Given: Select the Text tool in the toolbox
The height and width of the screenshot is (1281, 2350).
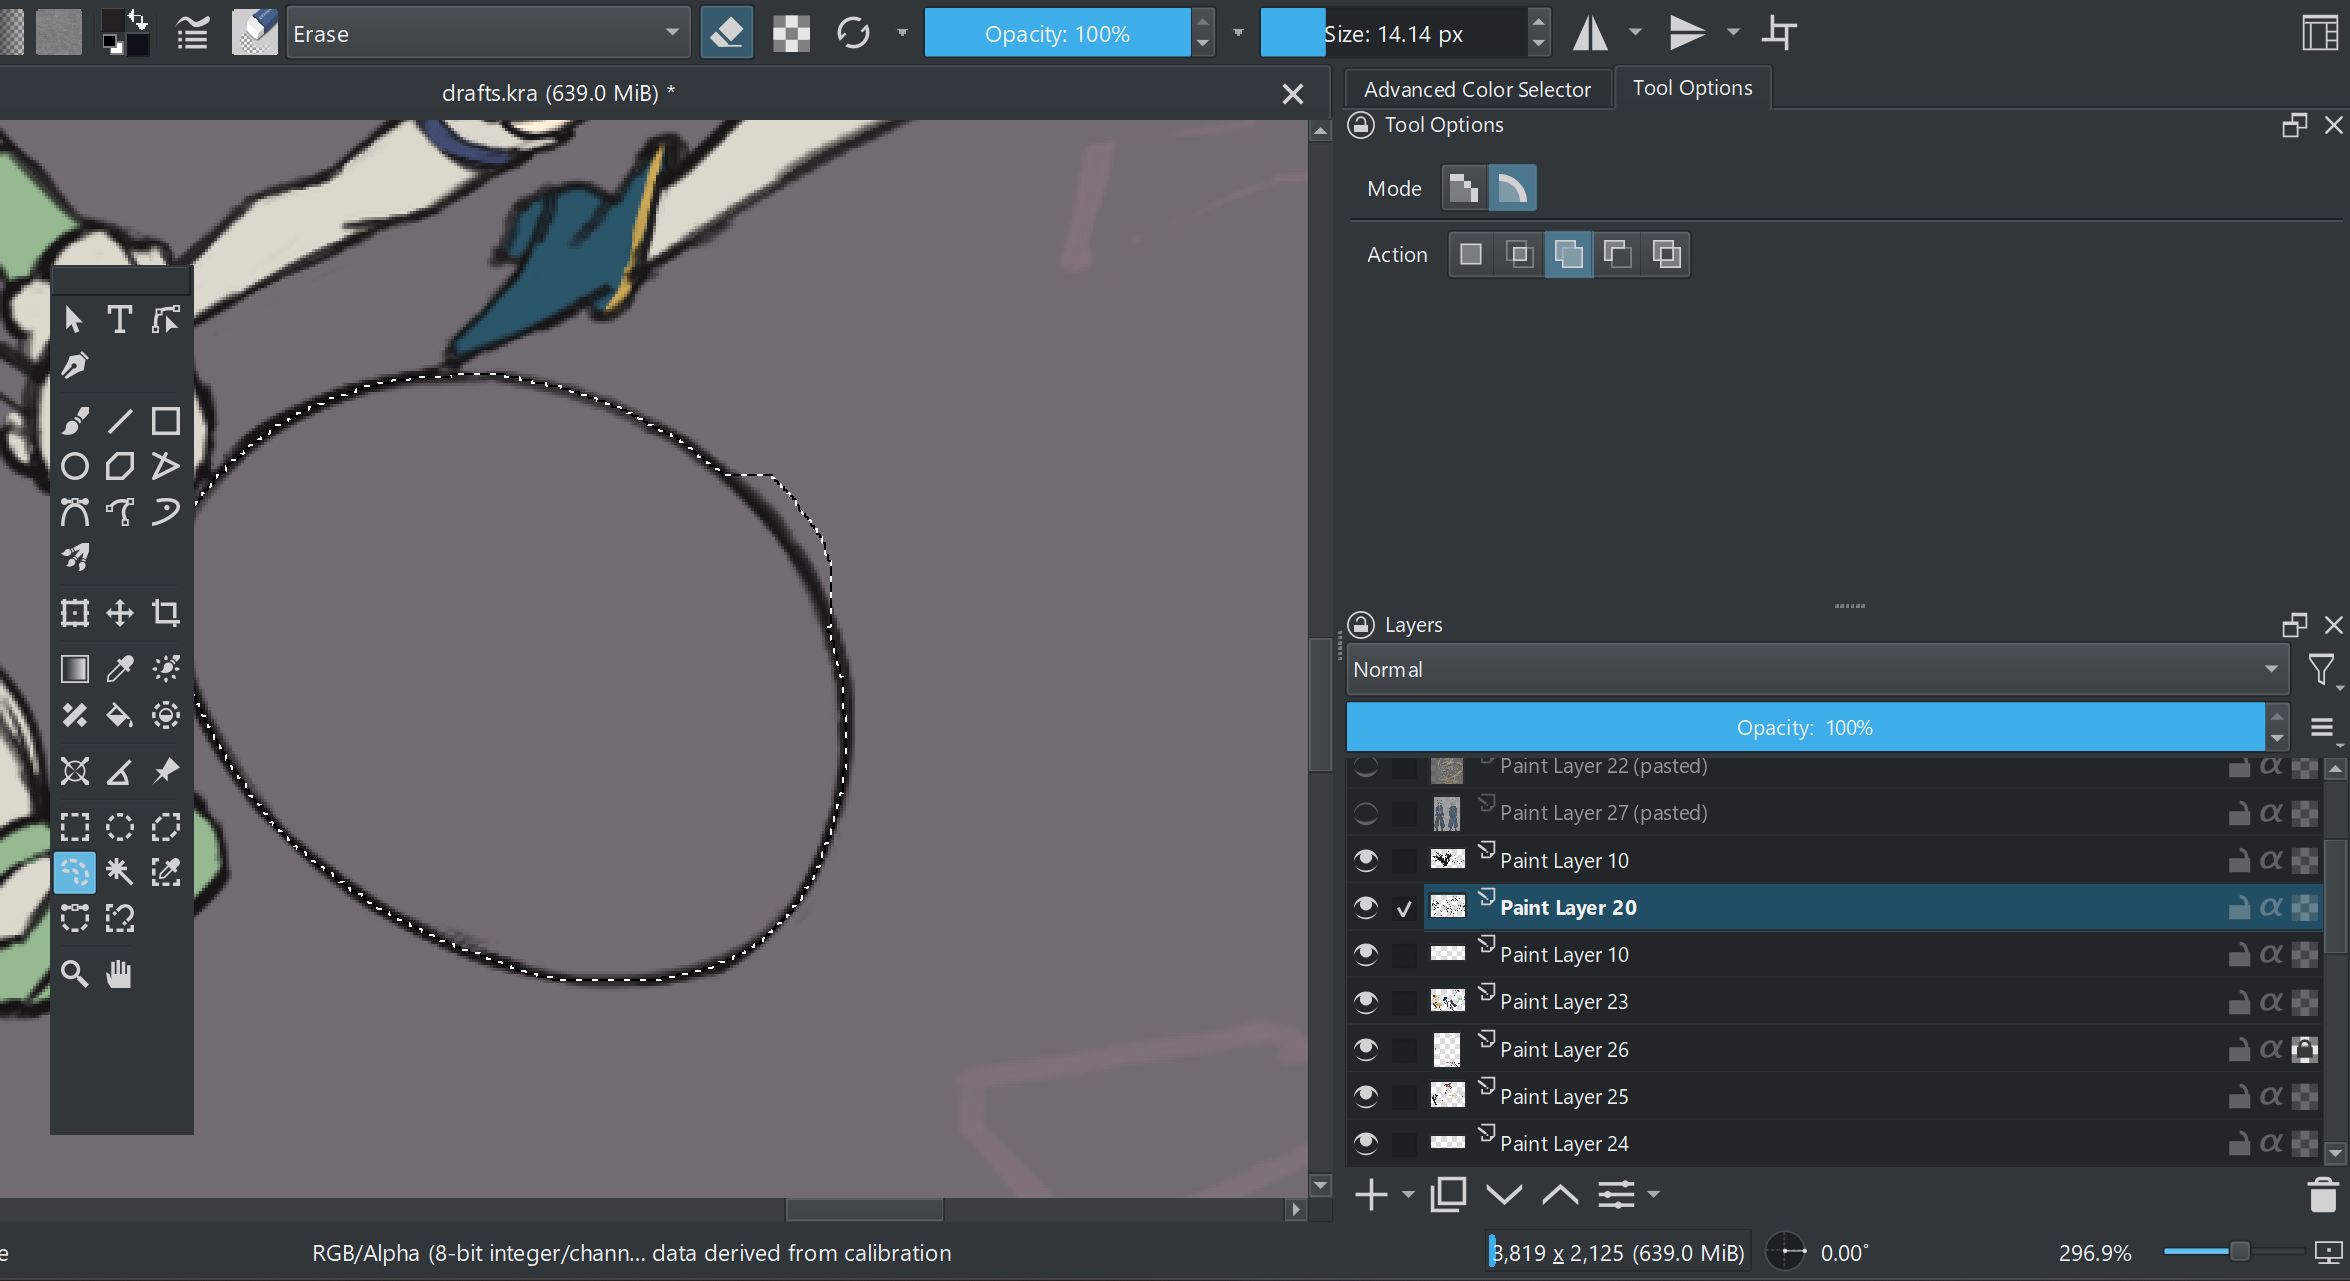Looking at the screenshot, I should click(x=120, y=319).
